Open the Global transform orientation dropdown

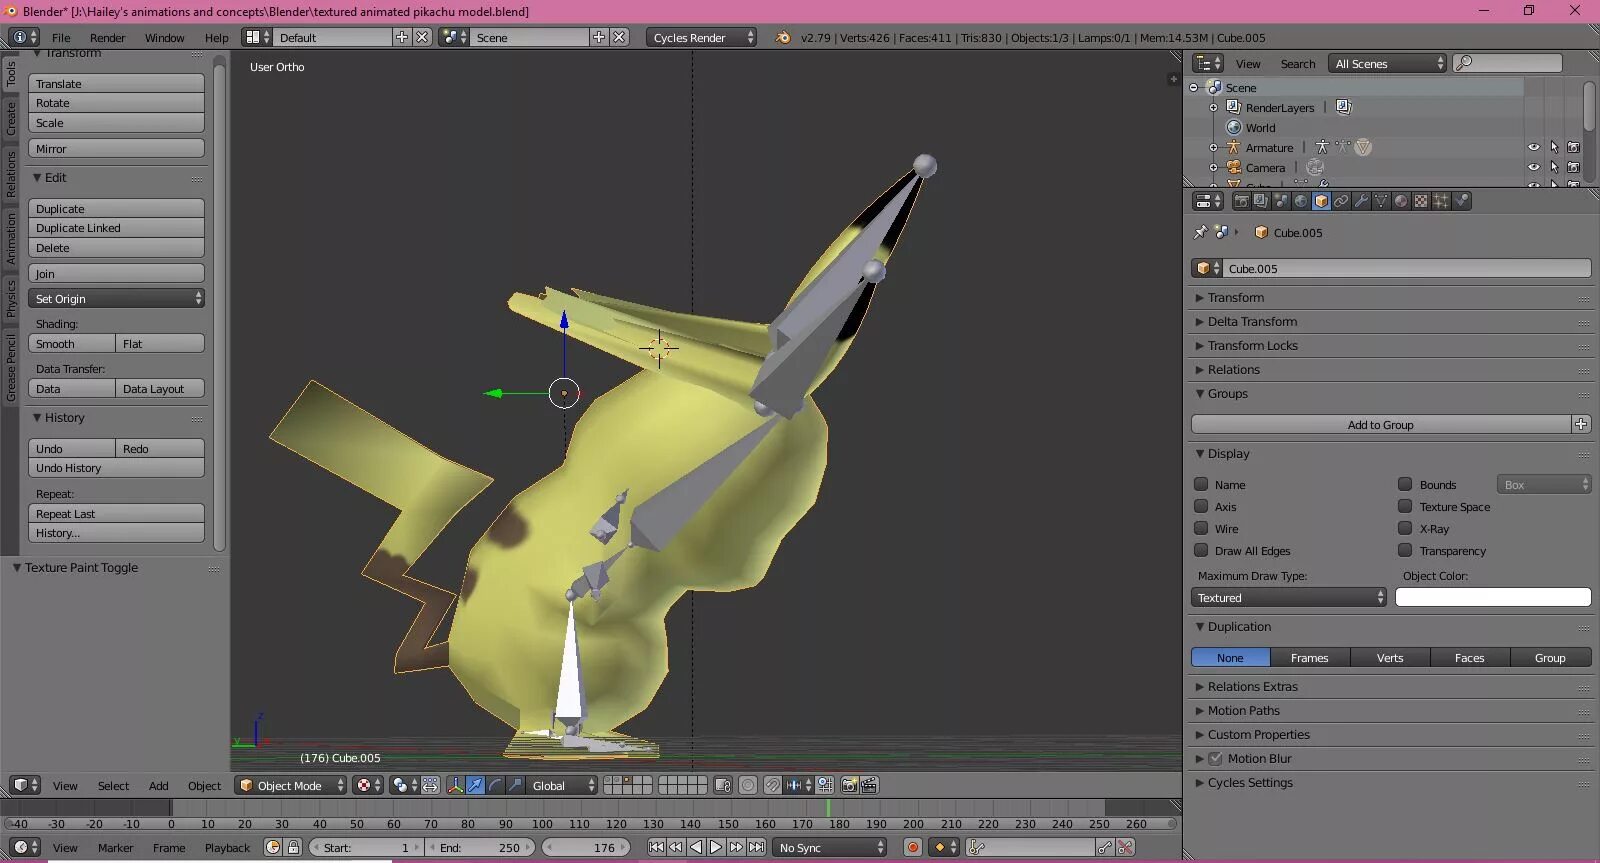[x=562, y=785]
